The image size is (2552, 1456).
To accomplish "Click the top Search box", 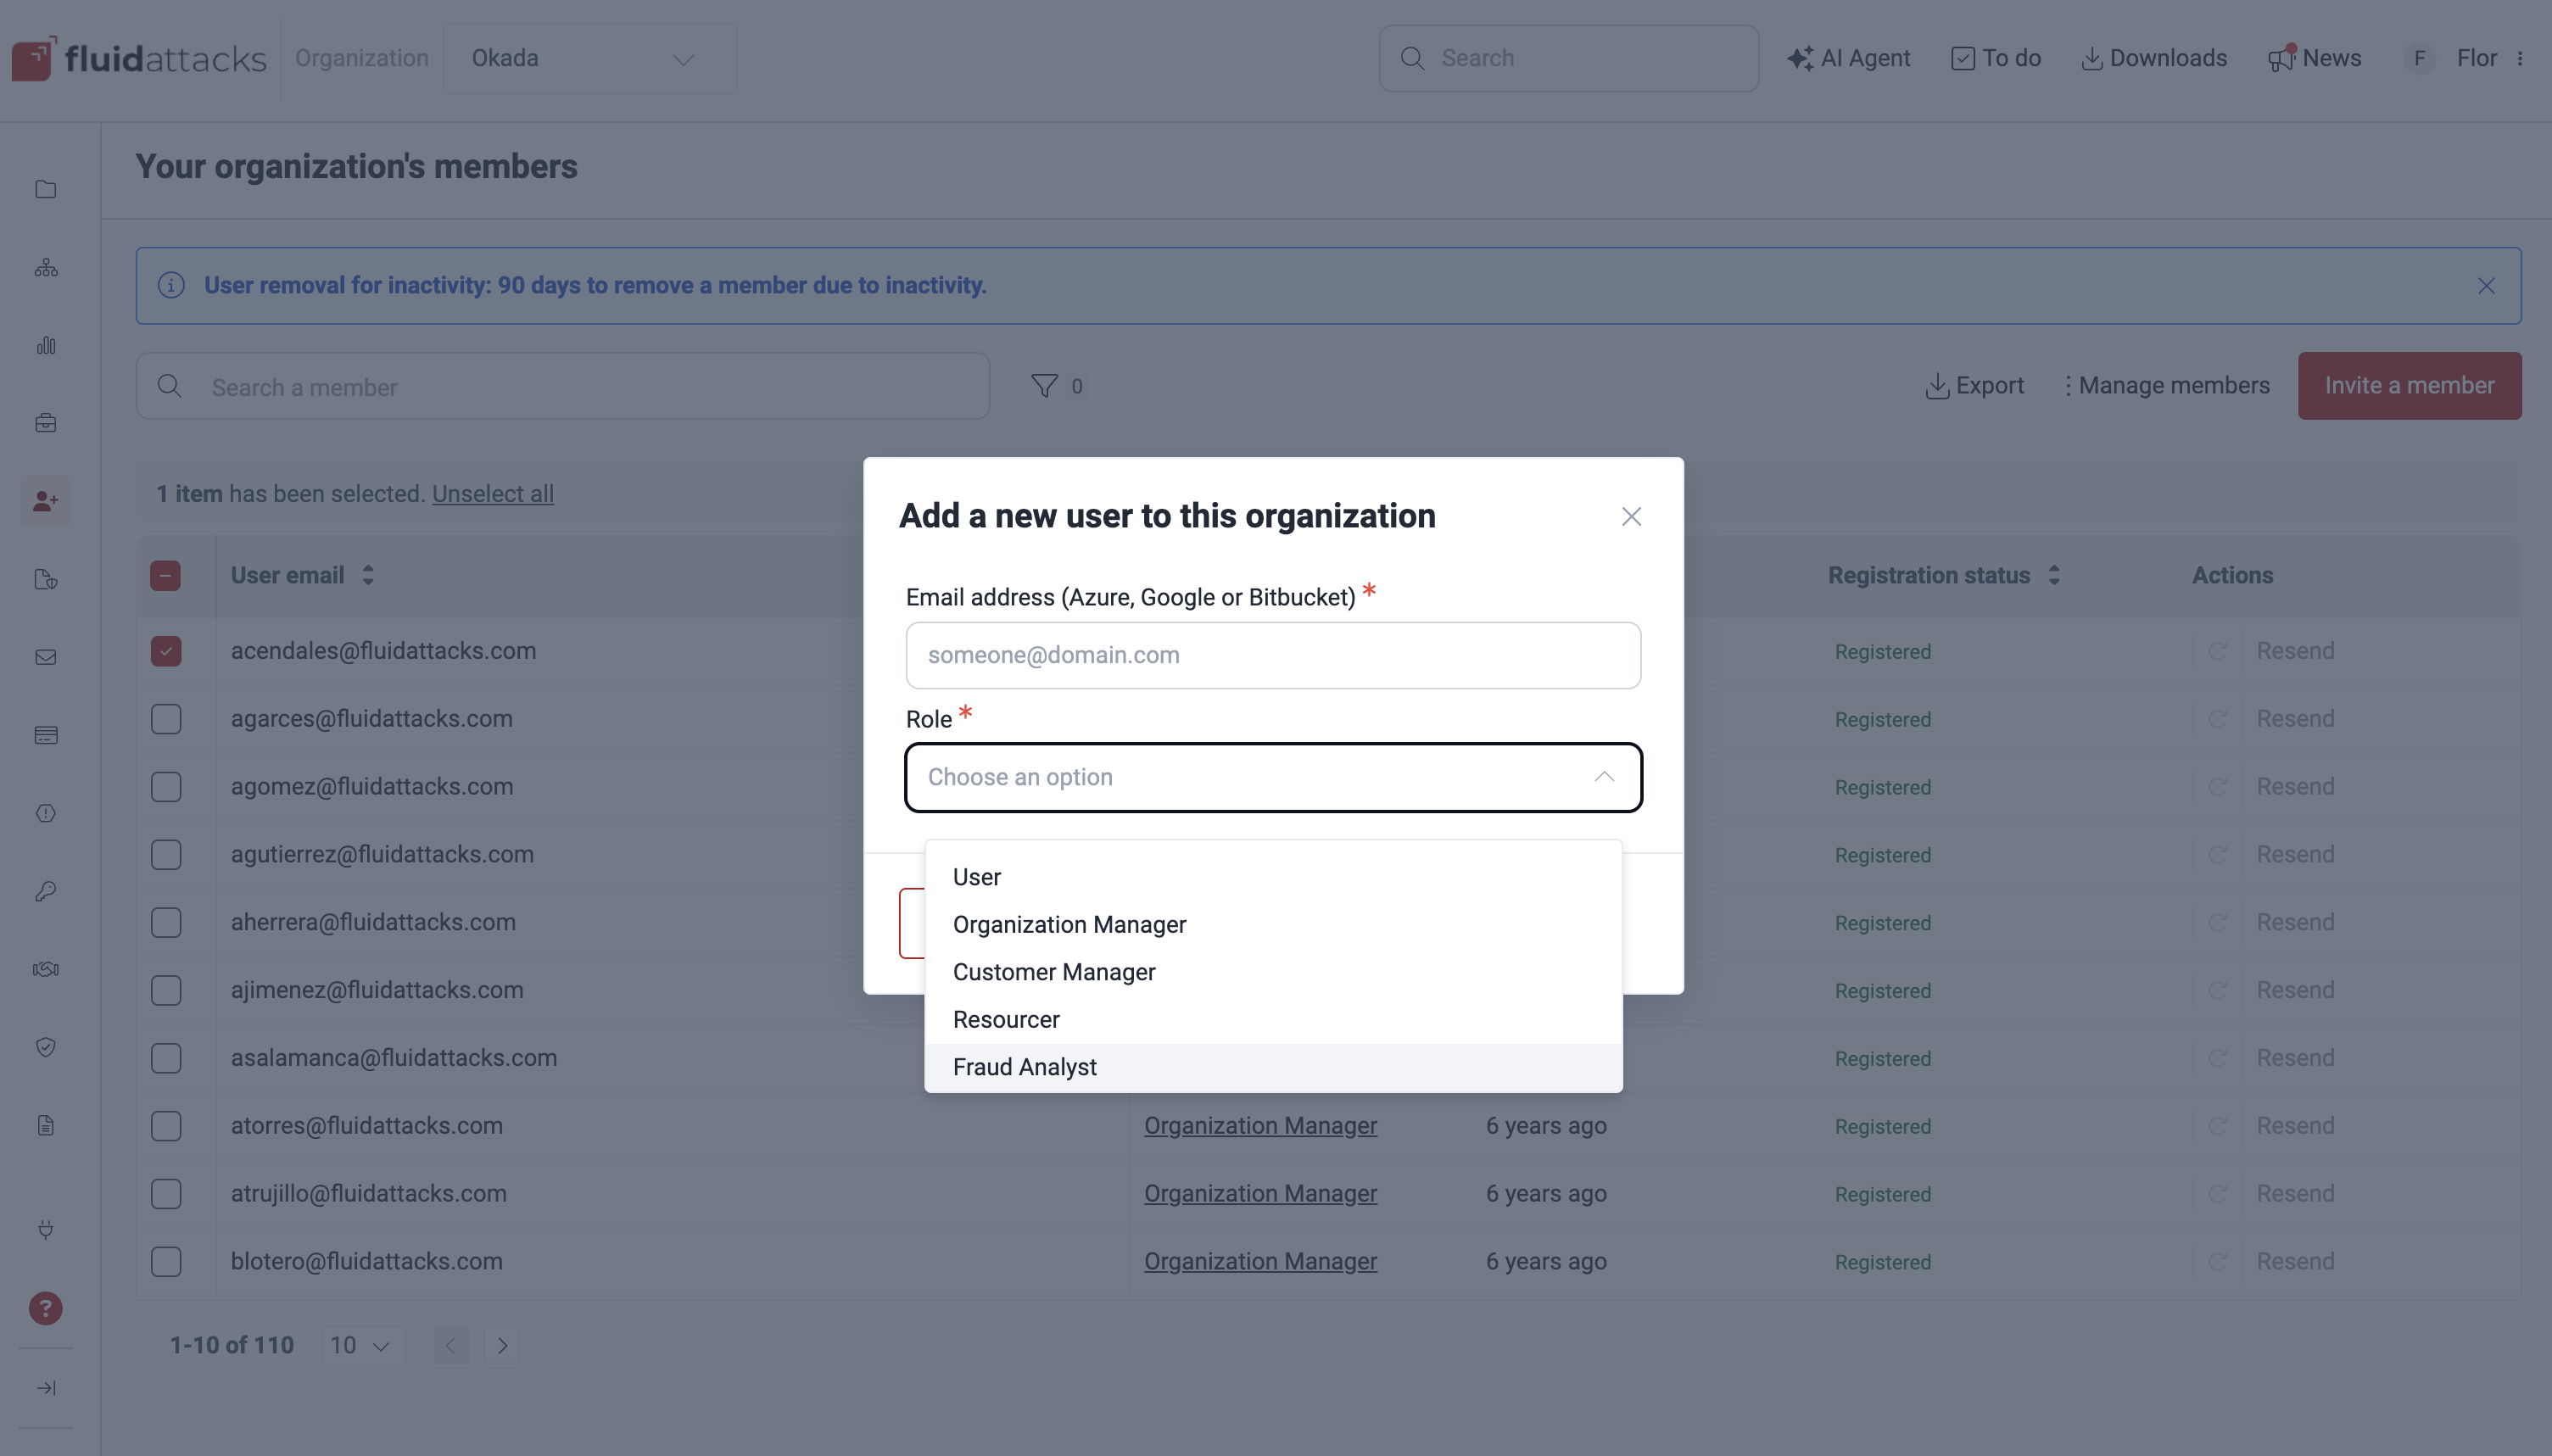I will point(1569,58).
